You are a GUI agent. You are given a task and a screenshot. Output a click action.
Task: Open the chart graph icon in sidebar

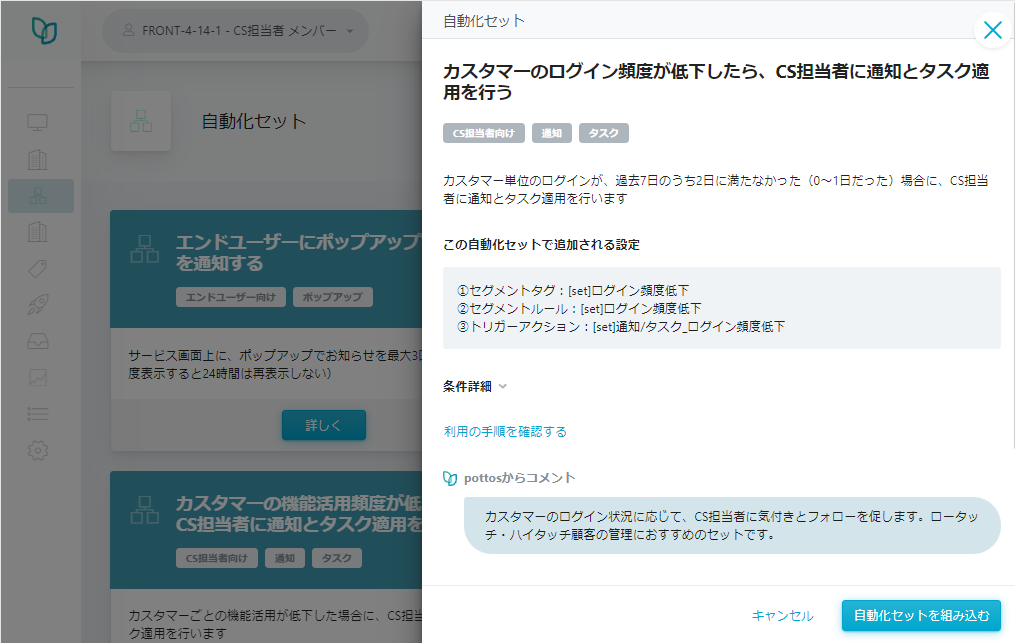38,378
